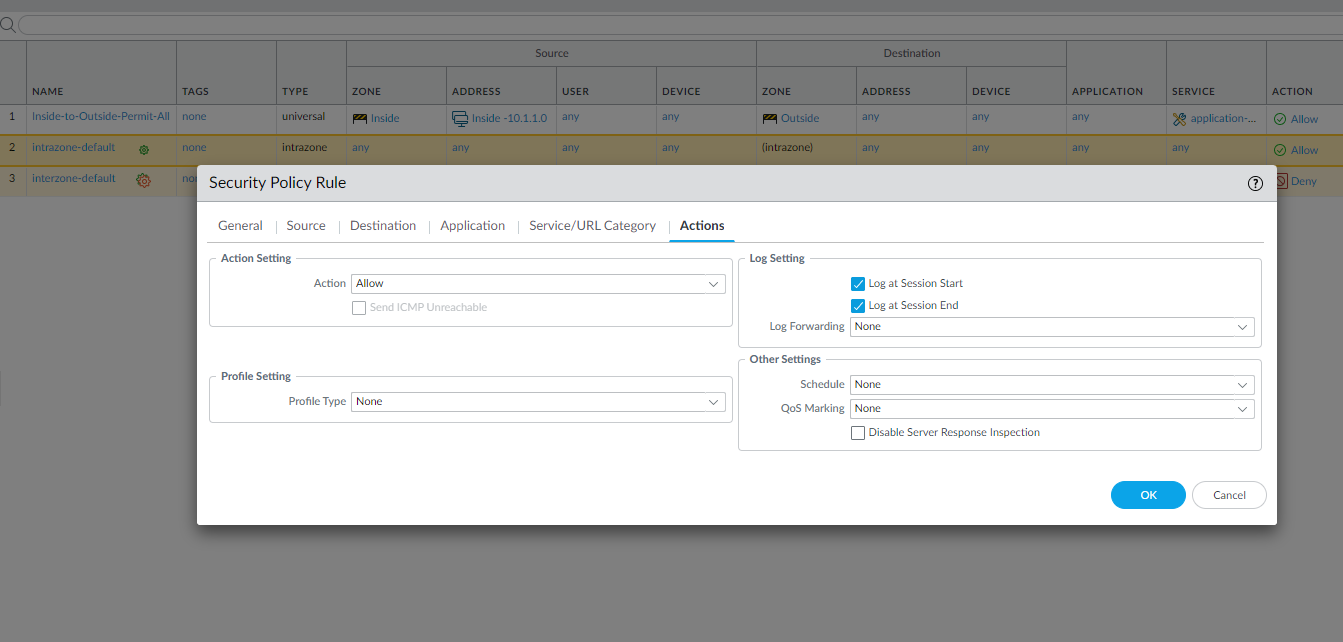Click the red gear icon beside interzone-default
Image resolution: width=1343 pixels, height=642 pixels.
click(x=143, y=180)
